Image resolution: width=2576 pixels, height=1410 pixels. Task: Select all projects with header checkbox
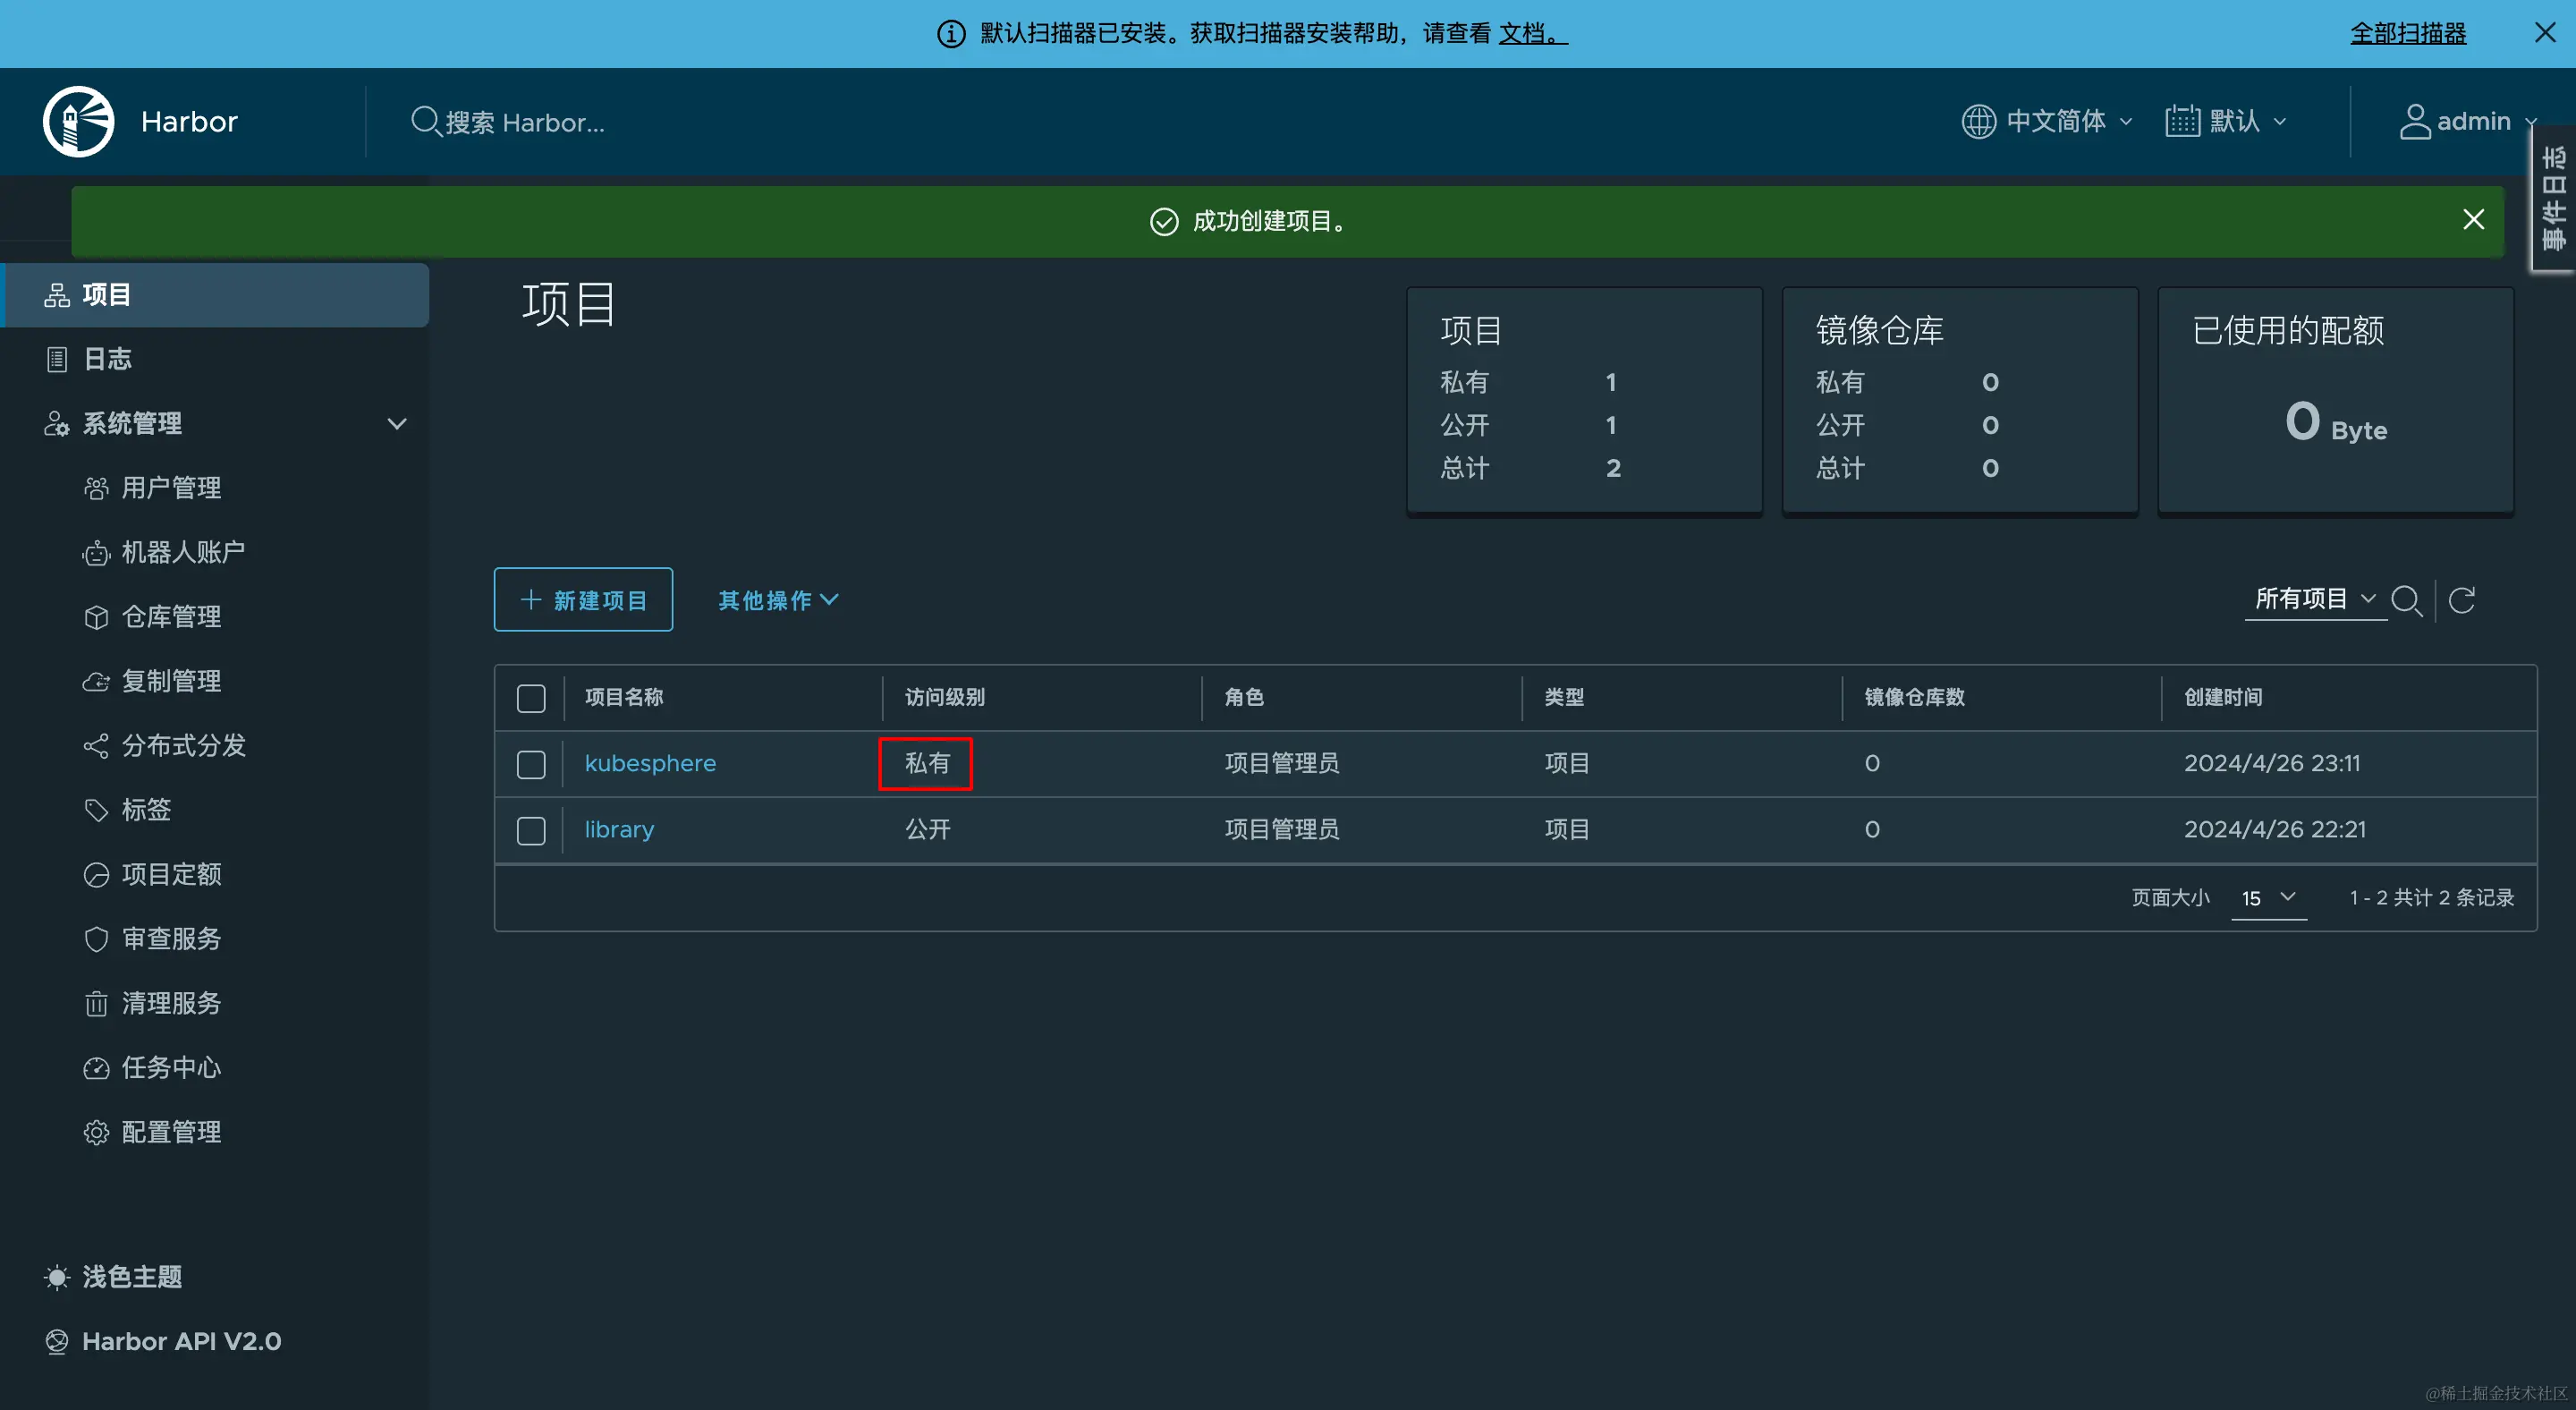531,697
